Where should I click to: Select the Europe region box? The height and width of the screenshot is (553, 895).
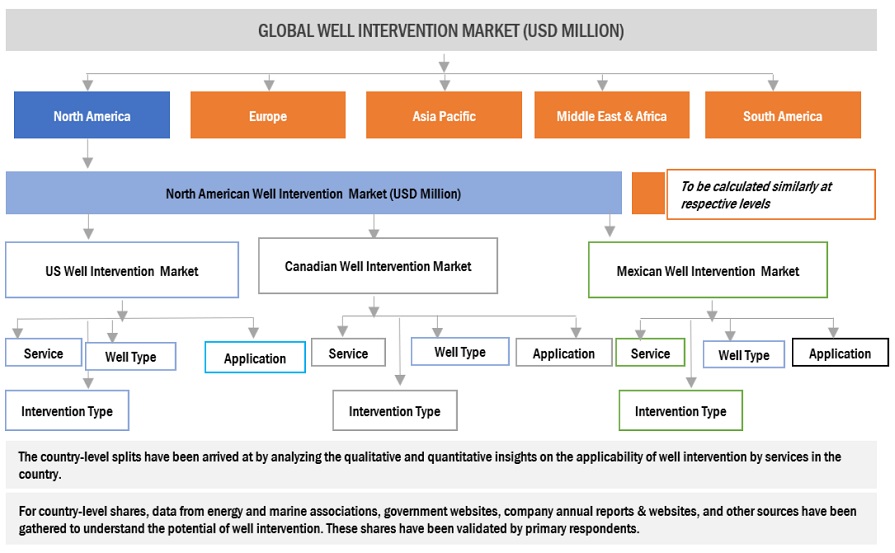(x=267, y=115)
